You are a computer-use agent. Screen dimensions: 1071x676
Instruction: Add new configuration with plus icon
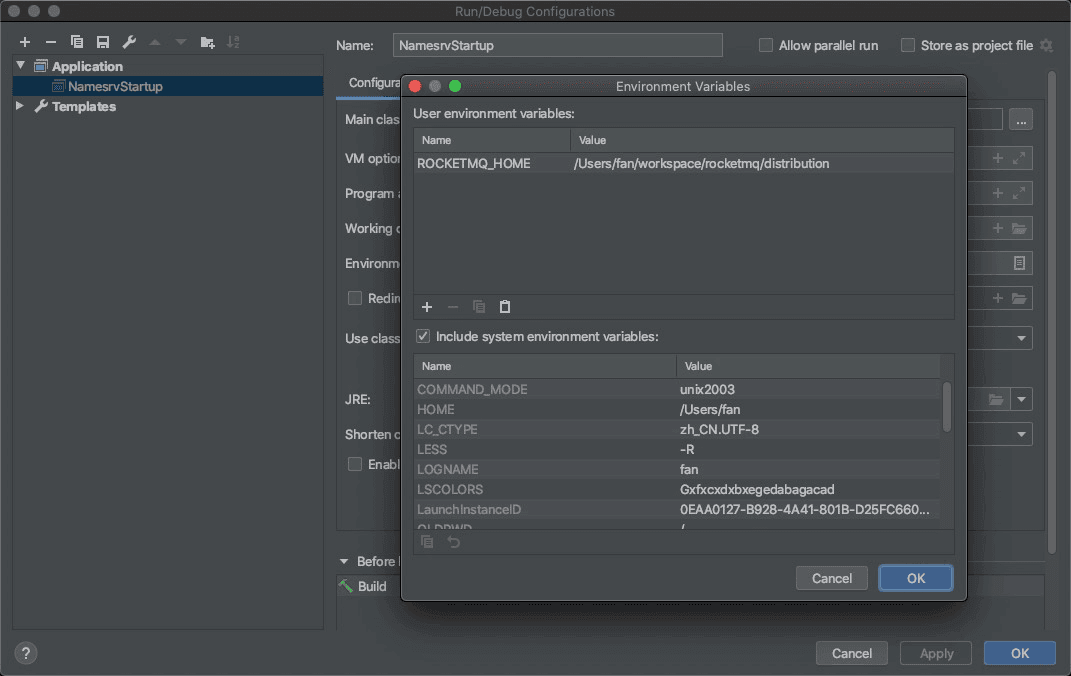click(x=25, y=42)
